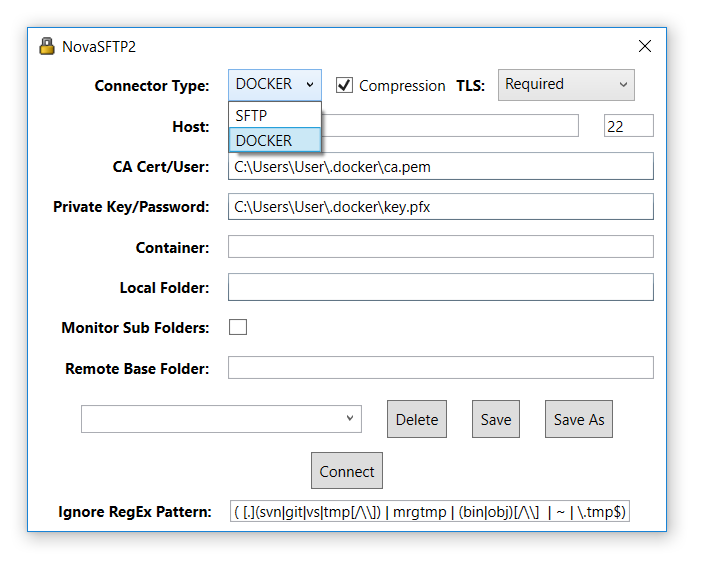The image size is (702, 569).
Task: Toggle the Compression checkbox
Action: [344, 85]
